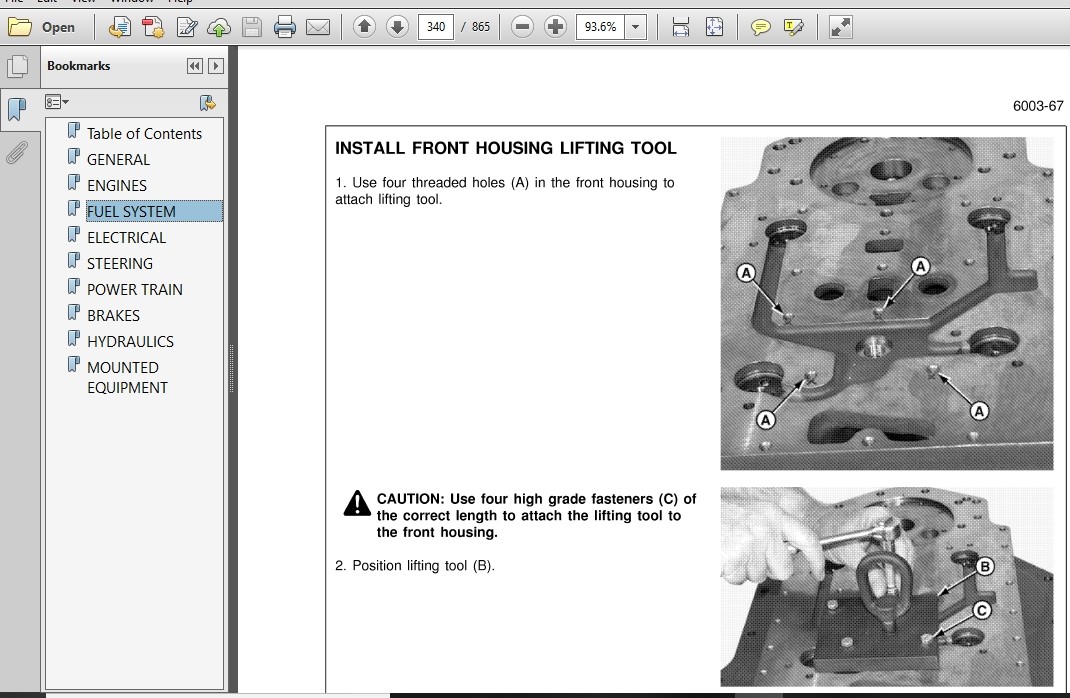1070x698 pixels.
Task: Click the total page count 865
Action: (x=480, y=27)
